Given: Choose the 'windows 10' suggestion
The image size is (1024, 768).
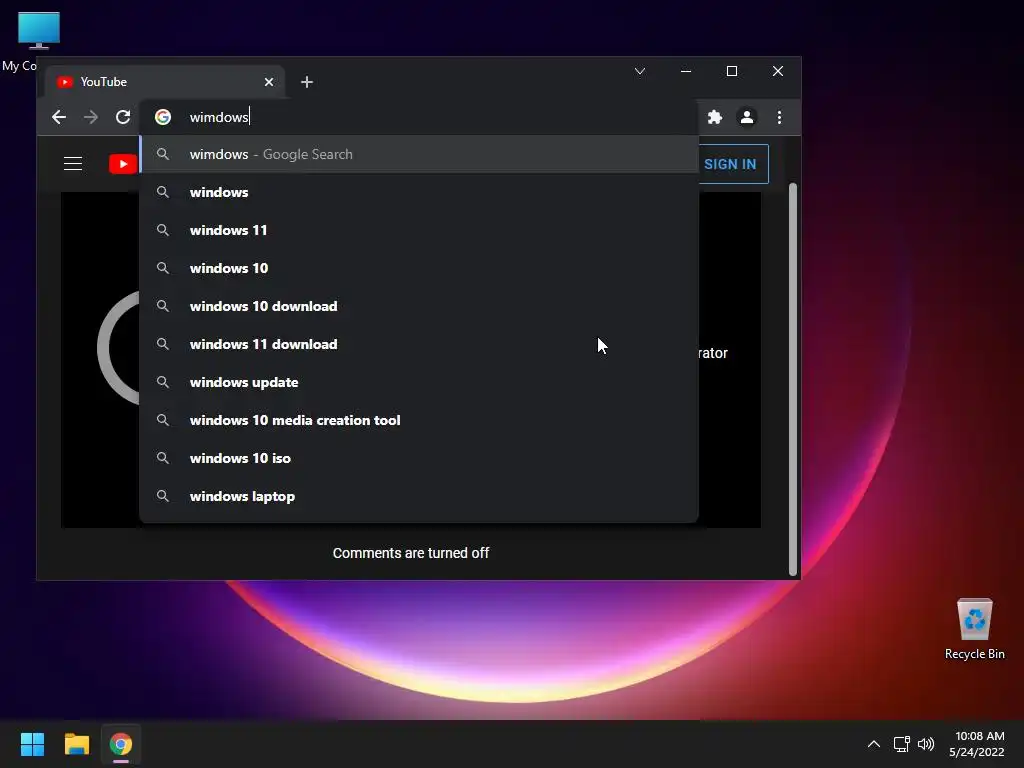Looking at the screenshot, I should coord(419,268).
